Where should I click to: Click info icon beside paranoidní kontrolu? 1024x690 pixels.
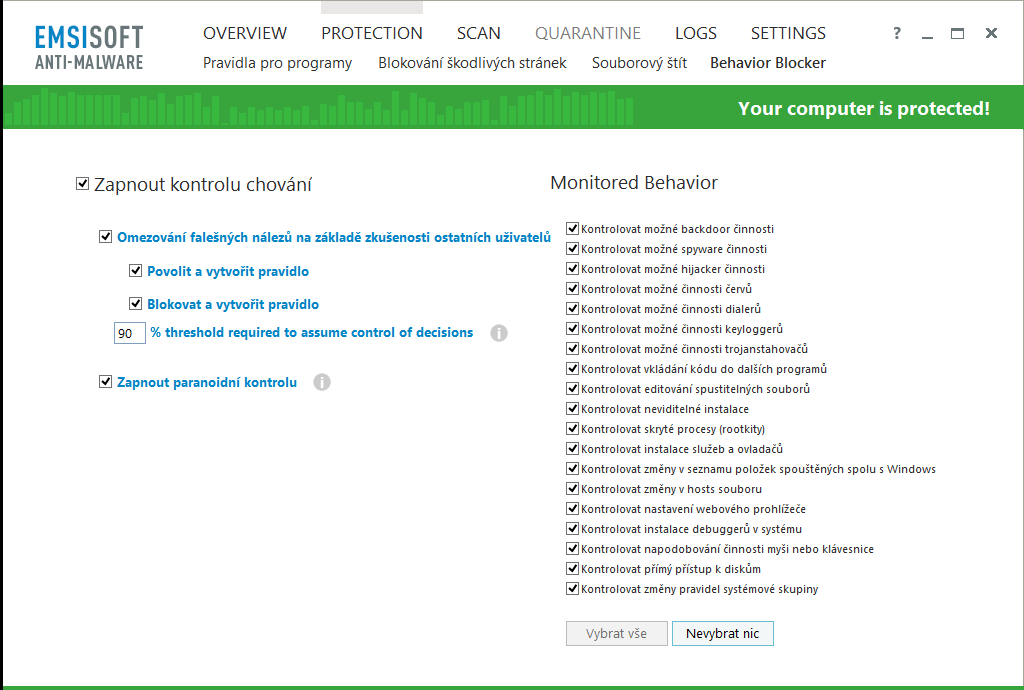point(322,382)
